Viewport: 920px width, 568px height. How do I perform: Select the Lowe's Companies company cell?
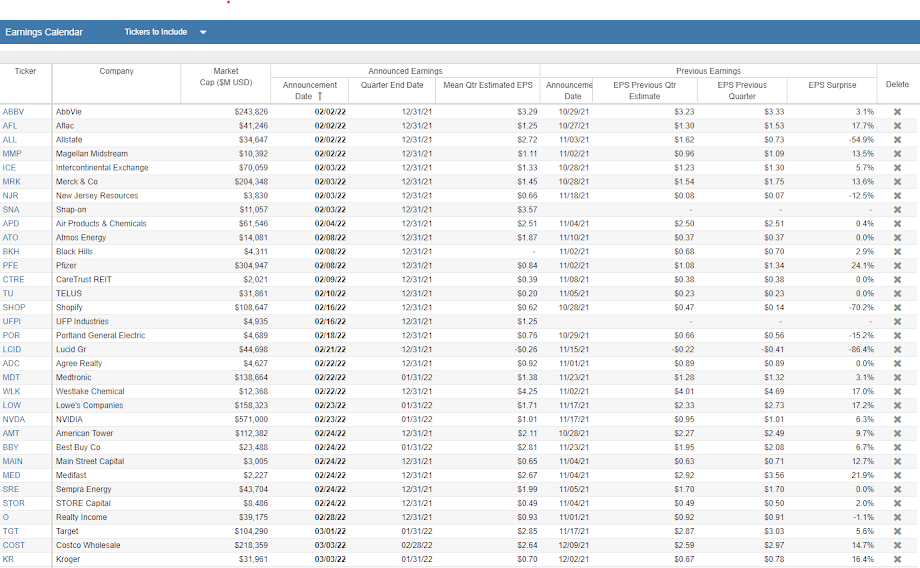pos(89,405)
